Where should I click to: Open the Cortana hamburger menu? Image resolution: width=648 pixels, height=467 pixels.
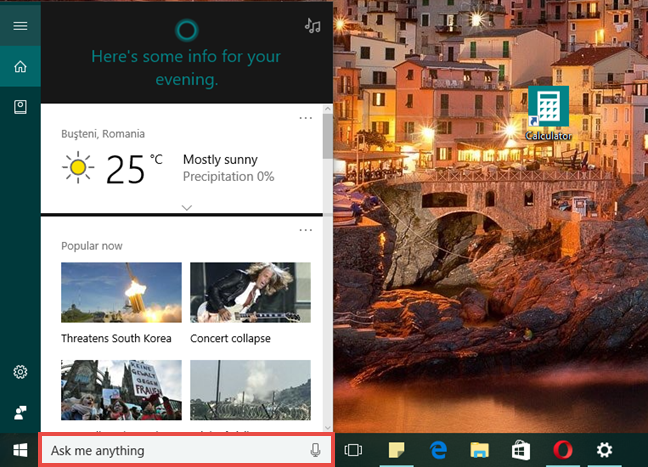20,26
